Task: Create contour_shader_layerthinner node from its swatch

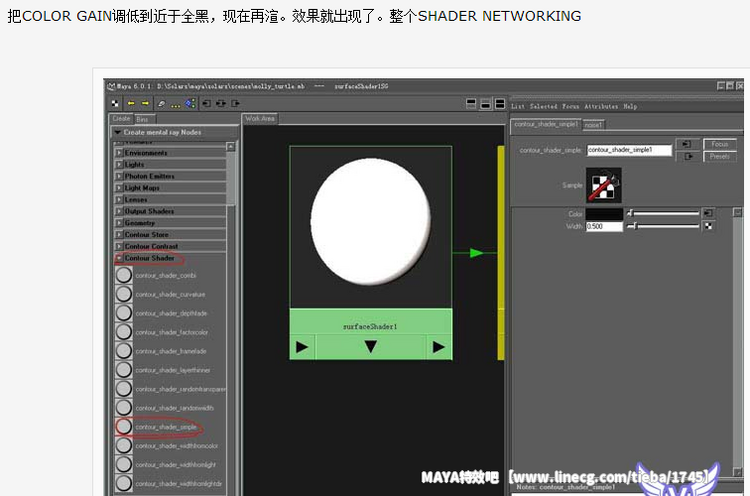Action: (124, 370)
